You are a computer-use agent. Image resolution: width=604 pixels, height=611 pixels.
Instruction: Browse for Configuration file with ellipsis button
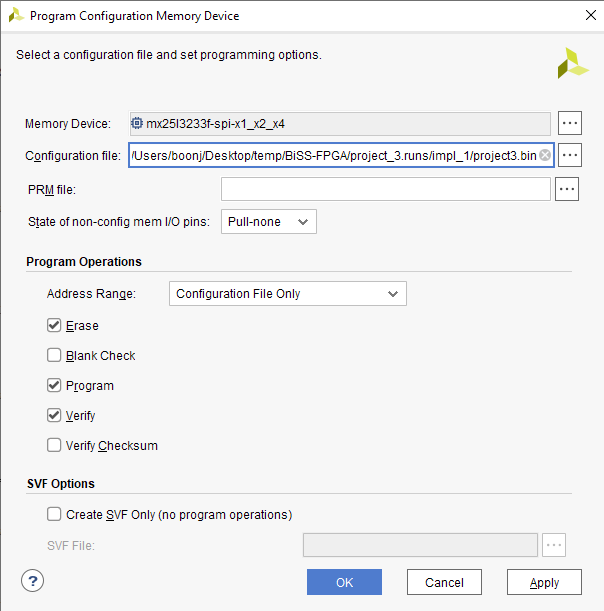[x=570, y=155]
